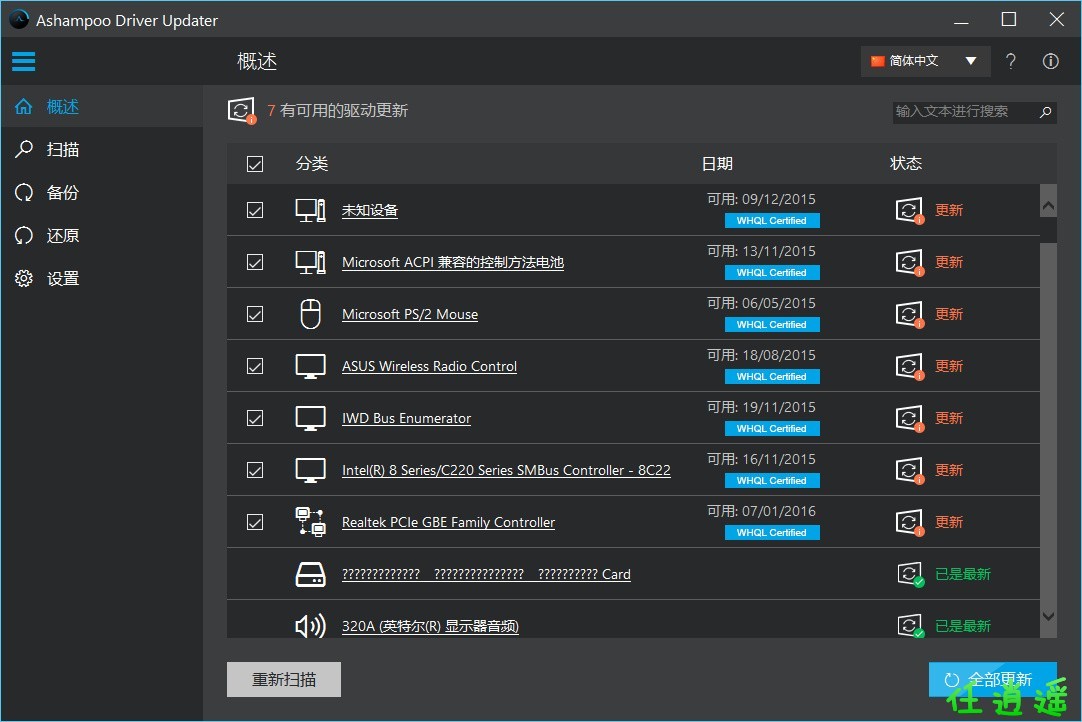
Task: Toggle the select-all checkbox in header
Action: (255, 164)
